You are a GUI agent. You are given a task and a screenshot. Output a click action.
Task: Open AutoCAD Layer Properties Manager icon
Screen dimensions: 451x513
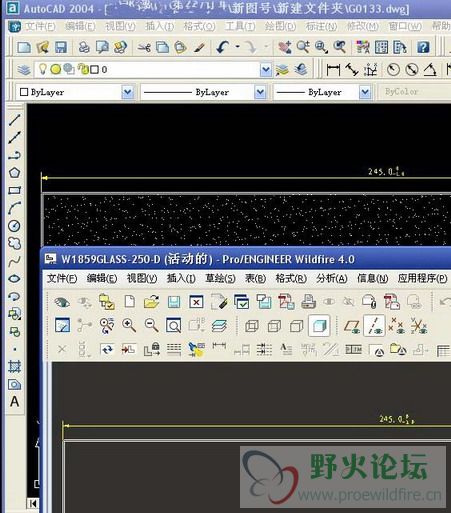[x=24, y=70]
